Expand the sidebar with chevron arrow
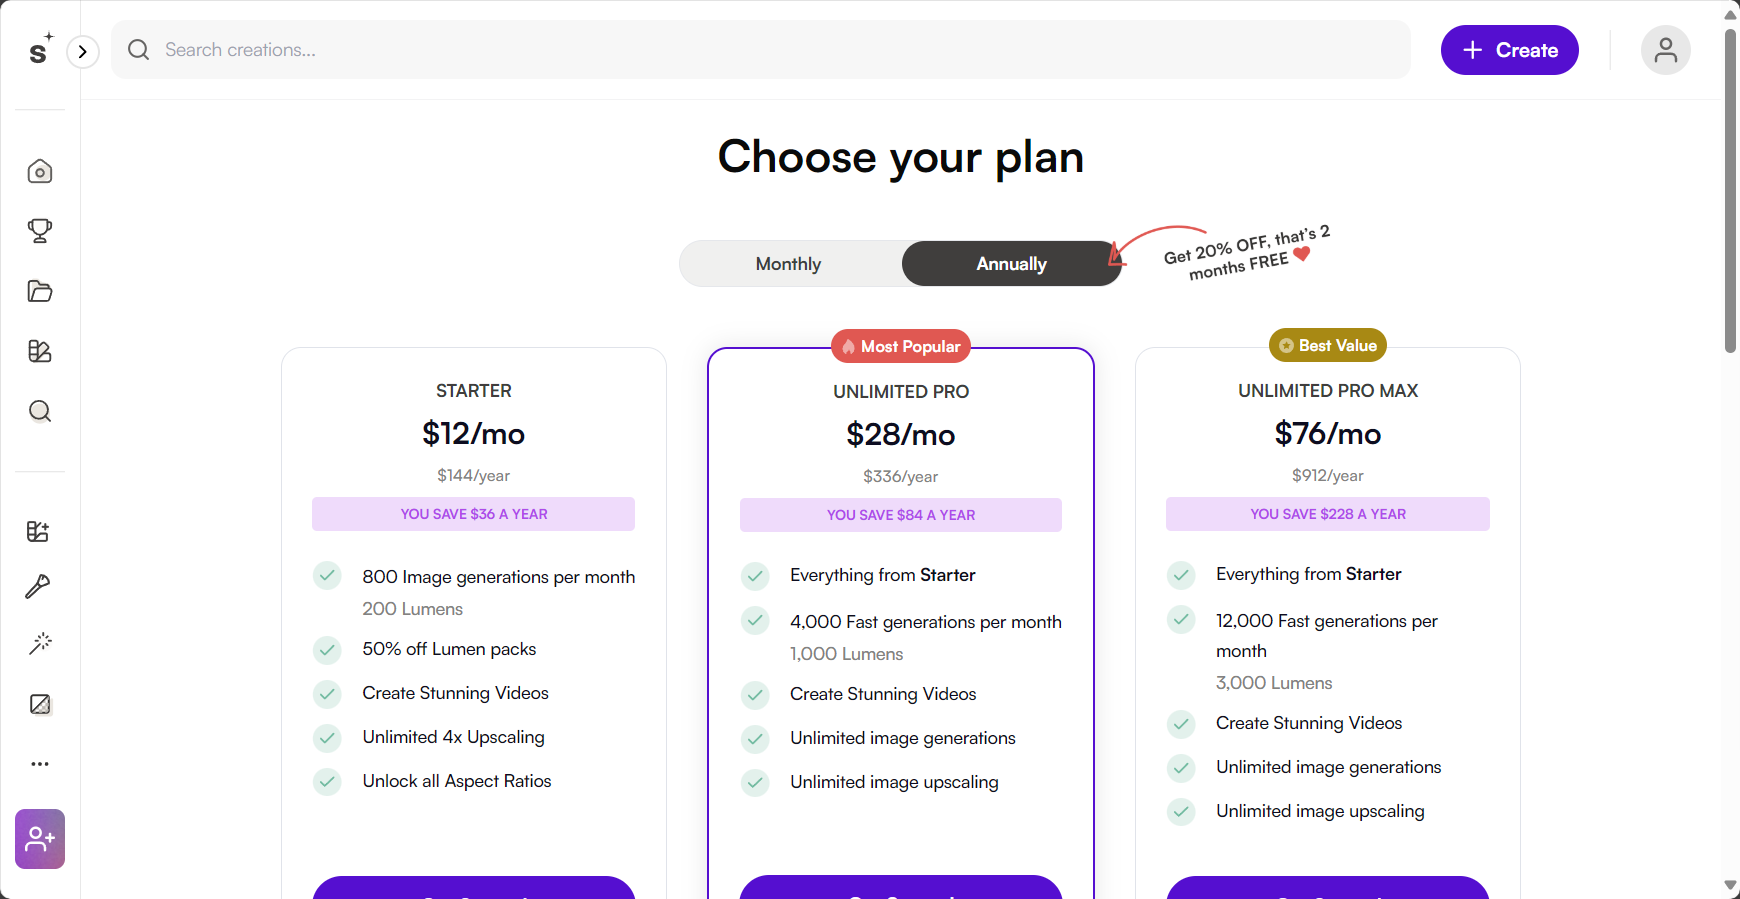1740x899 pixels. tap(83, 51)
